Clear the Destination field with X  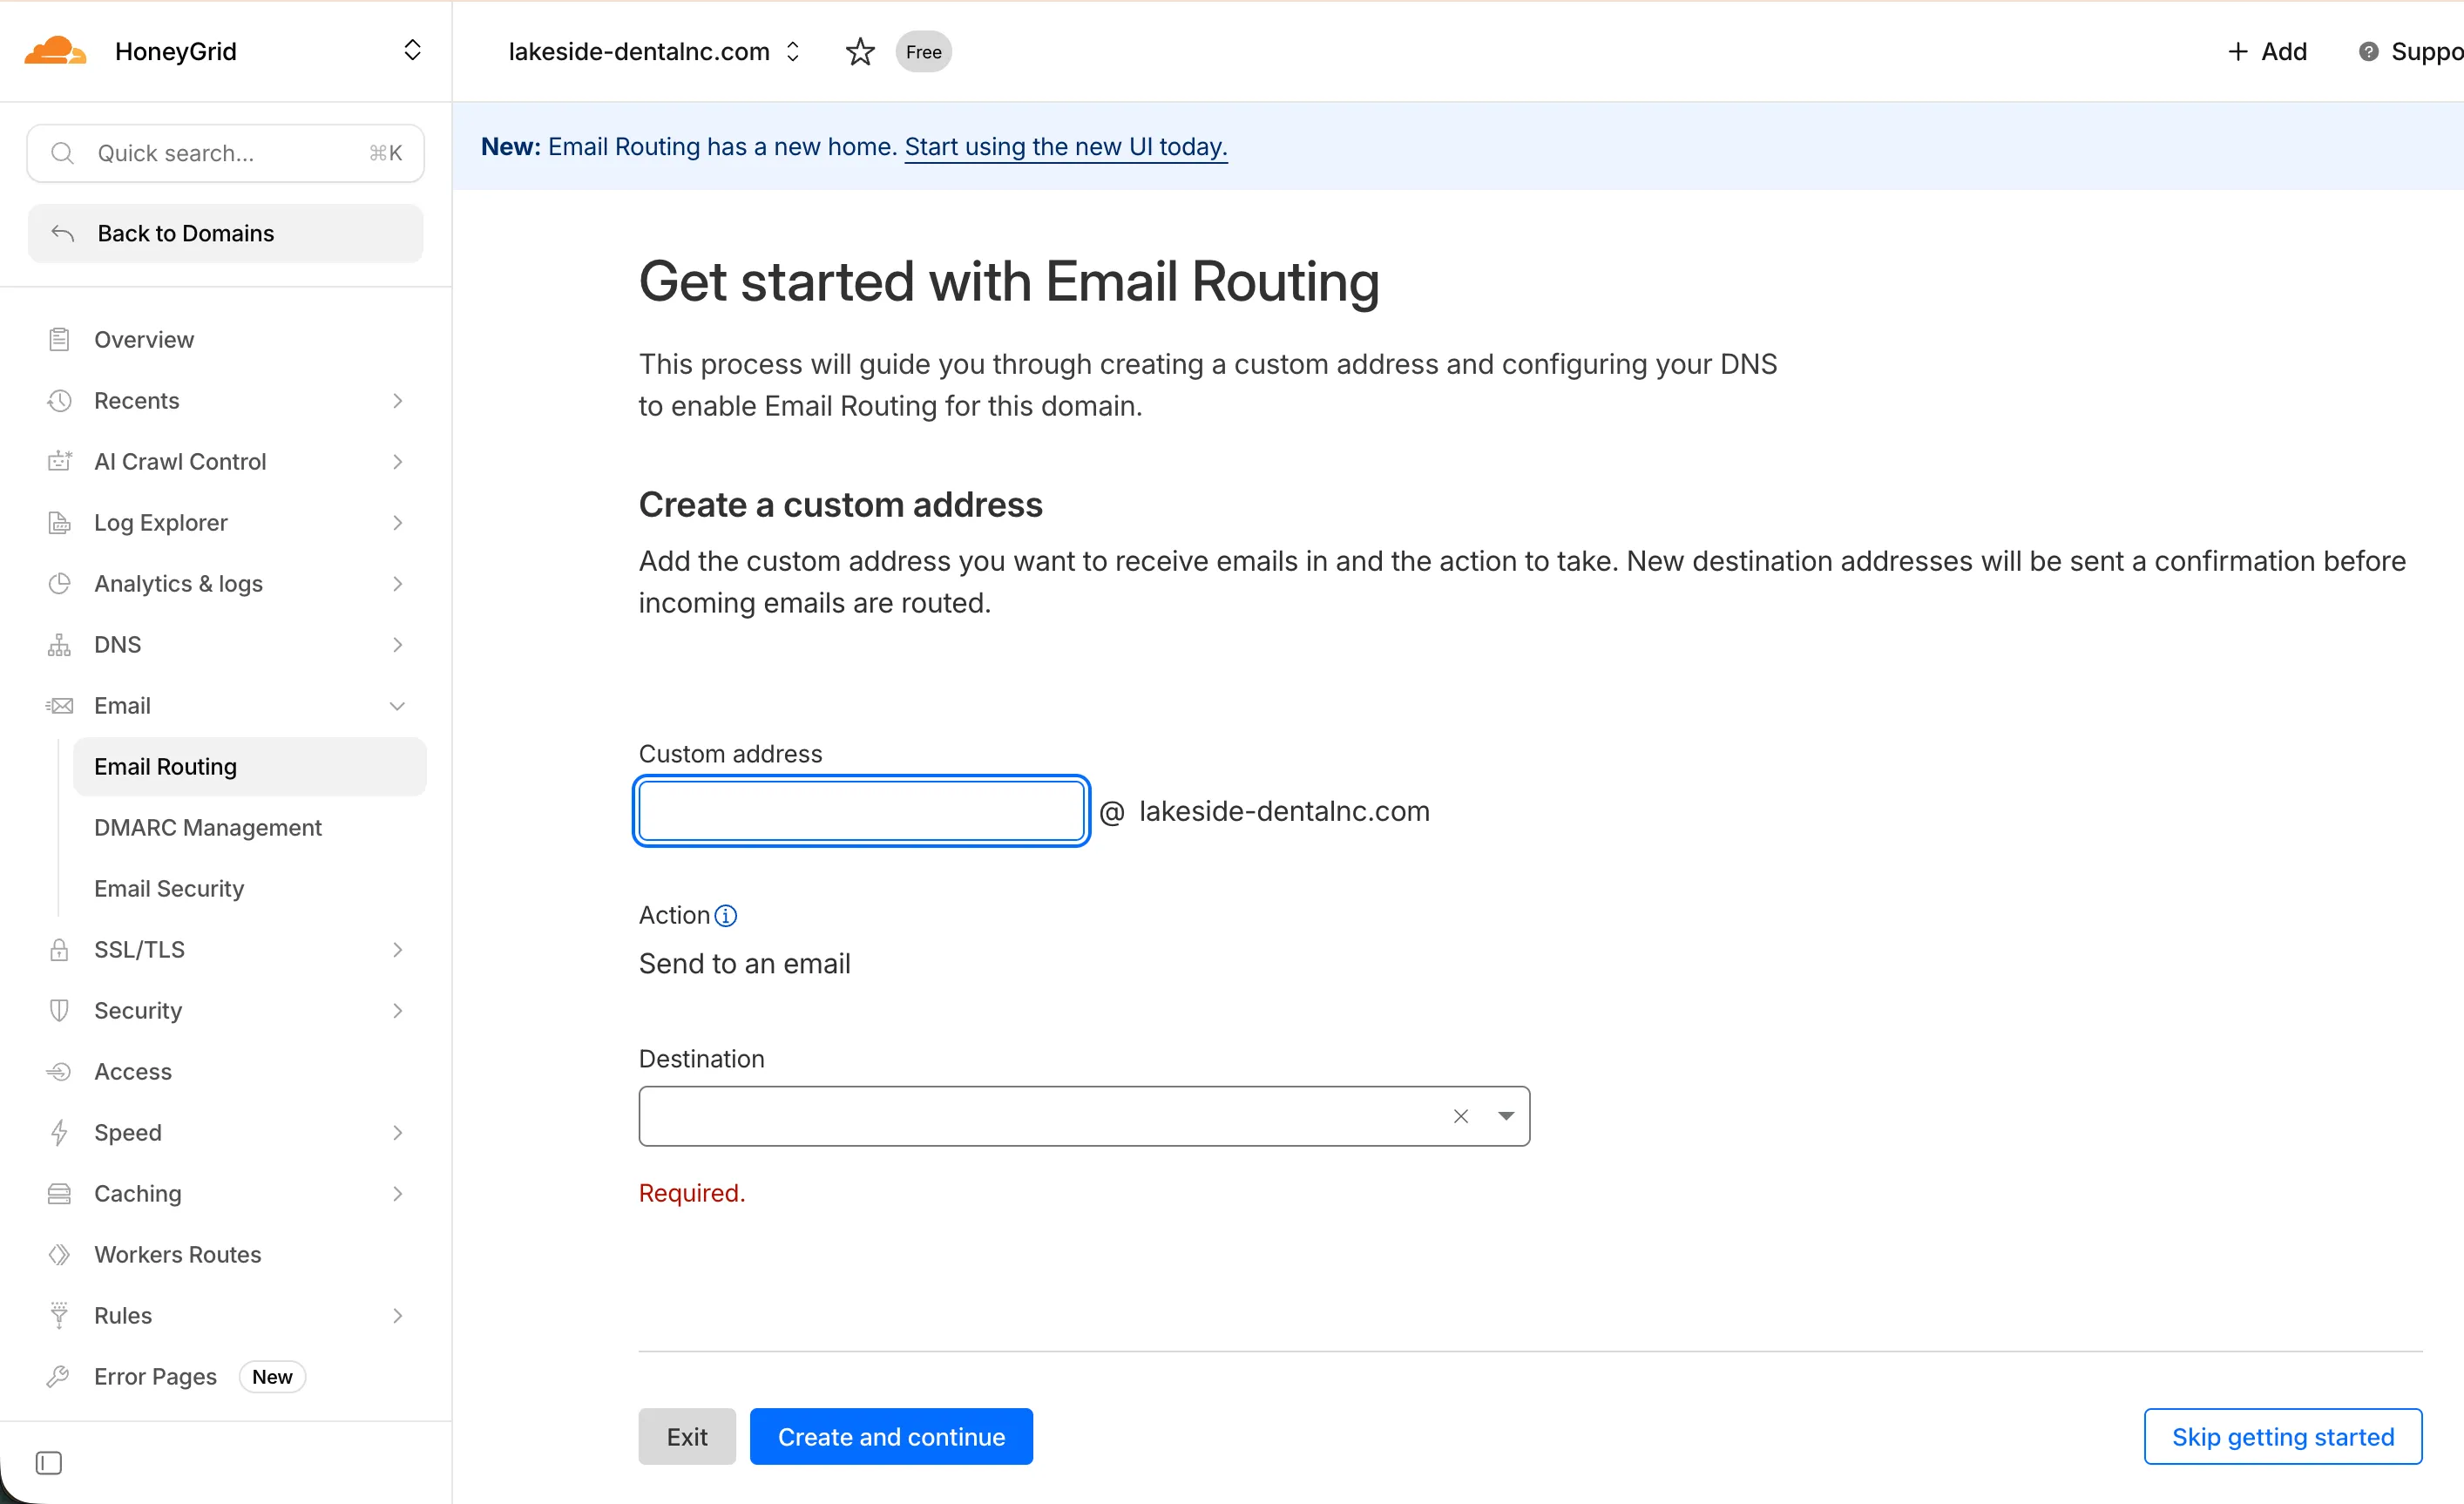click(x=1460, y=1116)
